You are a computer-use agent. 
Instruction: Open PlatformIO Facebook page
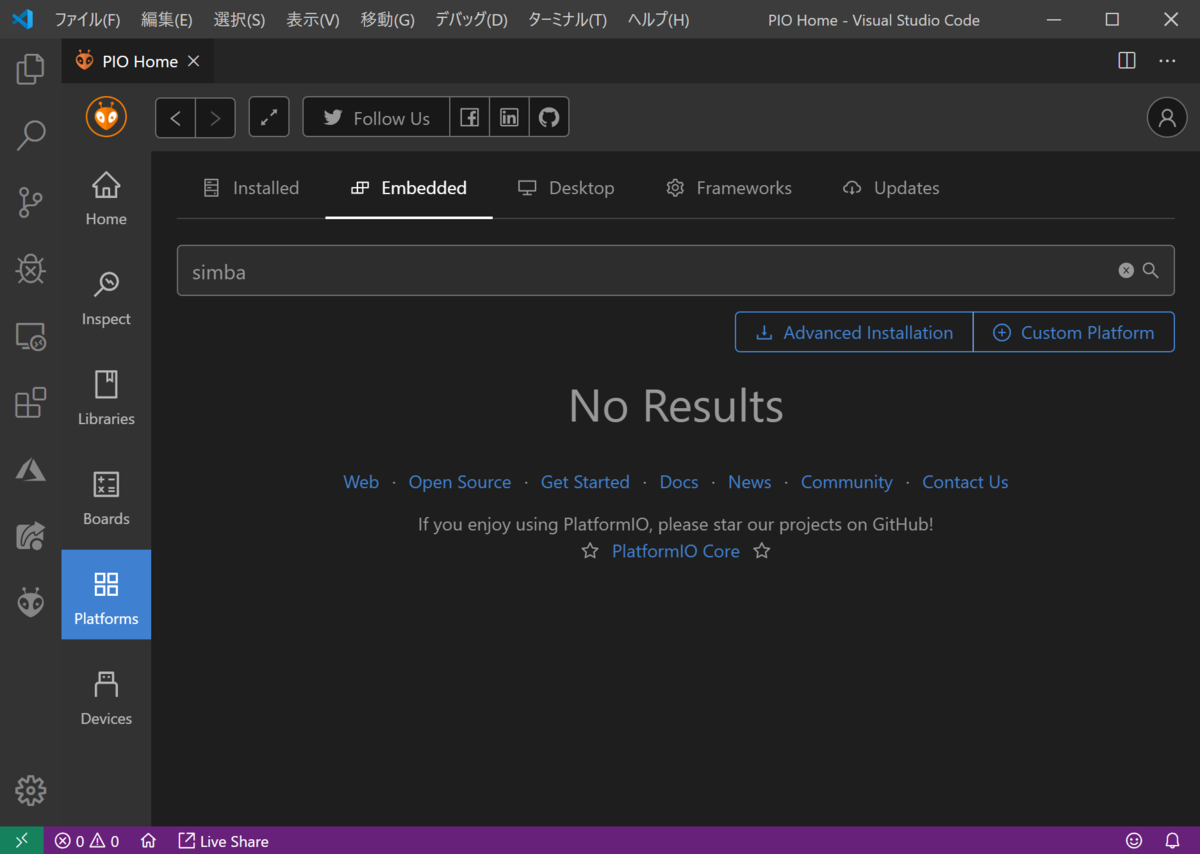(x=469, y=118)
